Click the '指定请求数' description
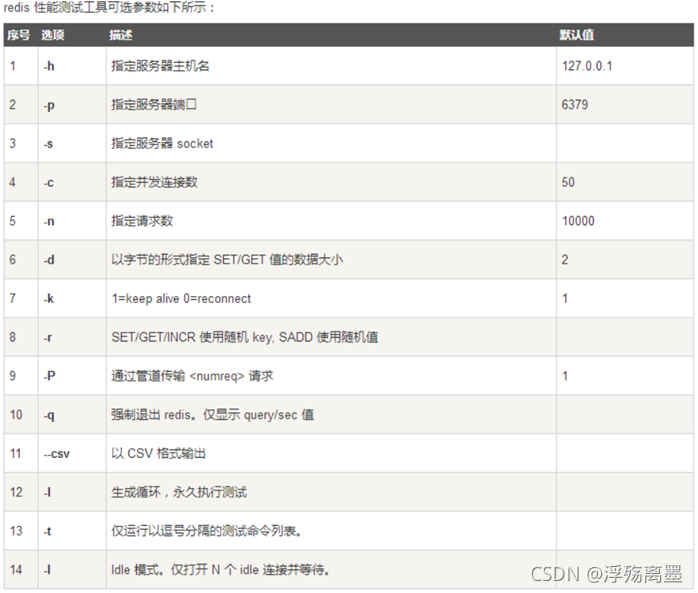Image resolution: width=698 pixels, height=593 pixels. point(142,221)
